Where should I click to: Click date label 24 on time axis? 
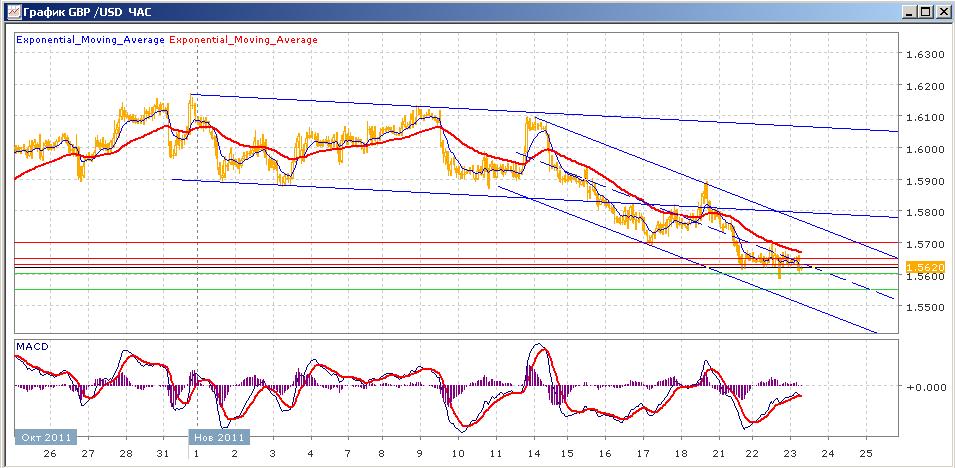[x=828, y=454]
